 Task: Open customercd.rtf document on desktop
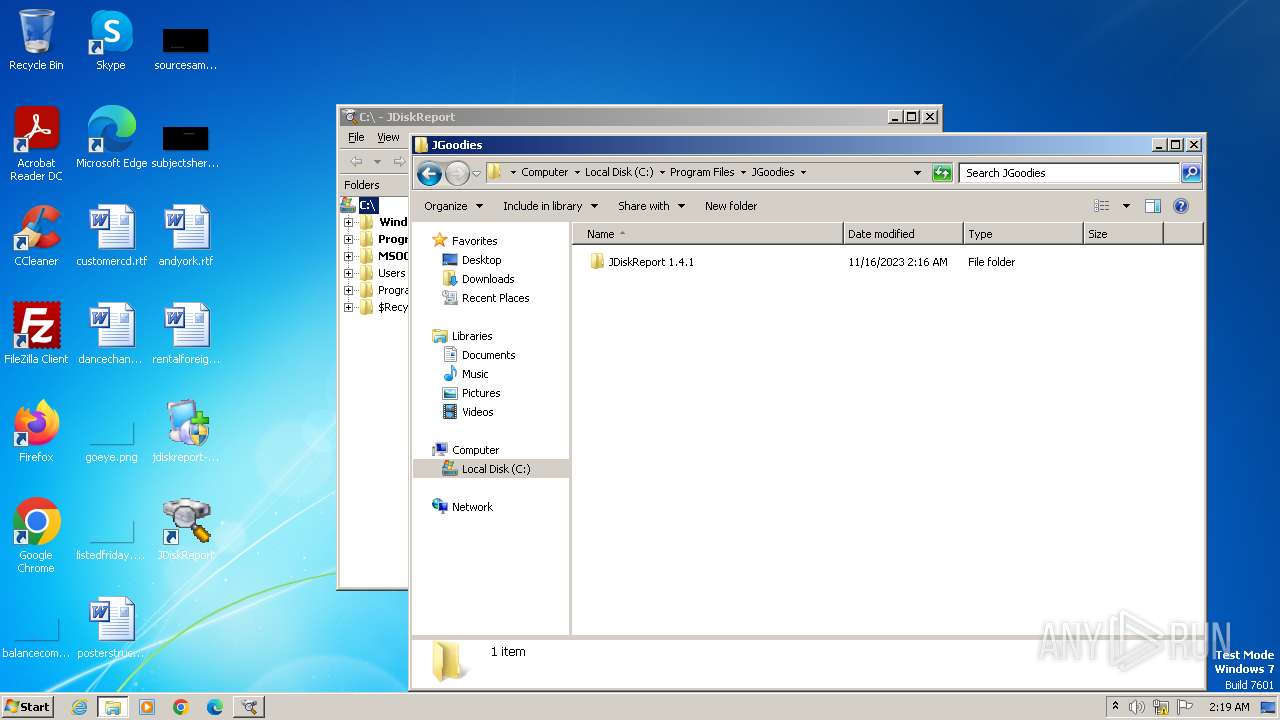pyautogui.click(x=111, y=236)
